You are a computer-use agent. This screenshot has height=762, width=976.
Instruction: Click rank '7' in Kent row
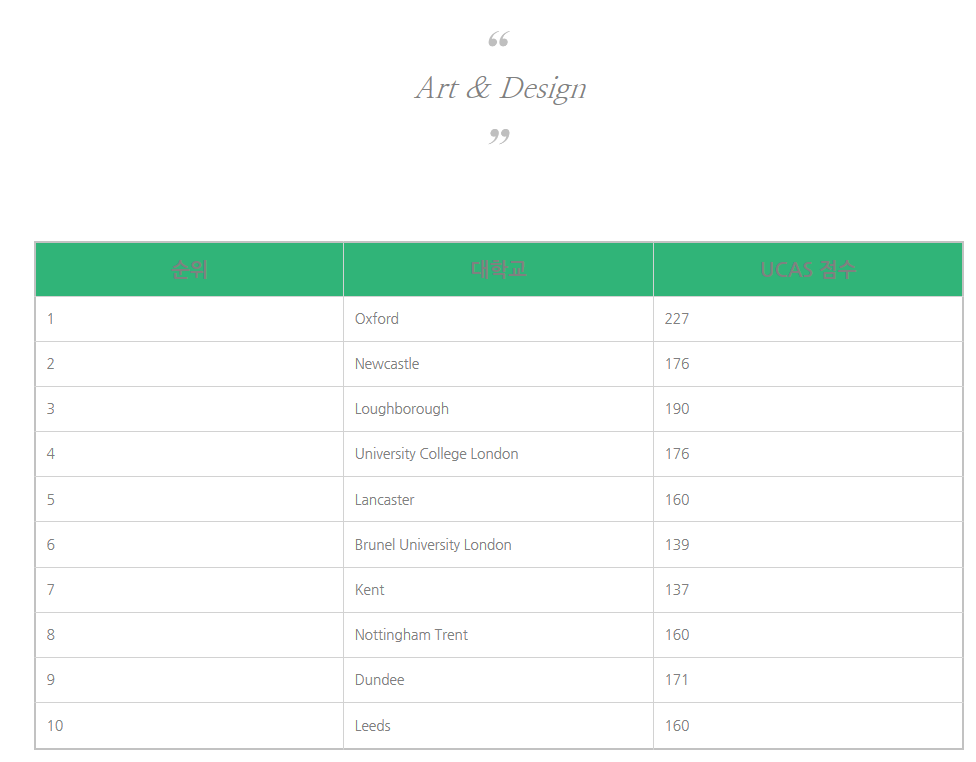point(50,590)
